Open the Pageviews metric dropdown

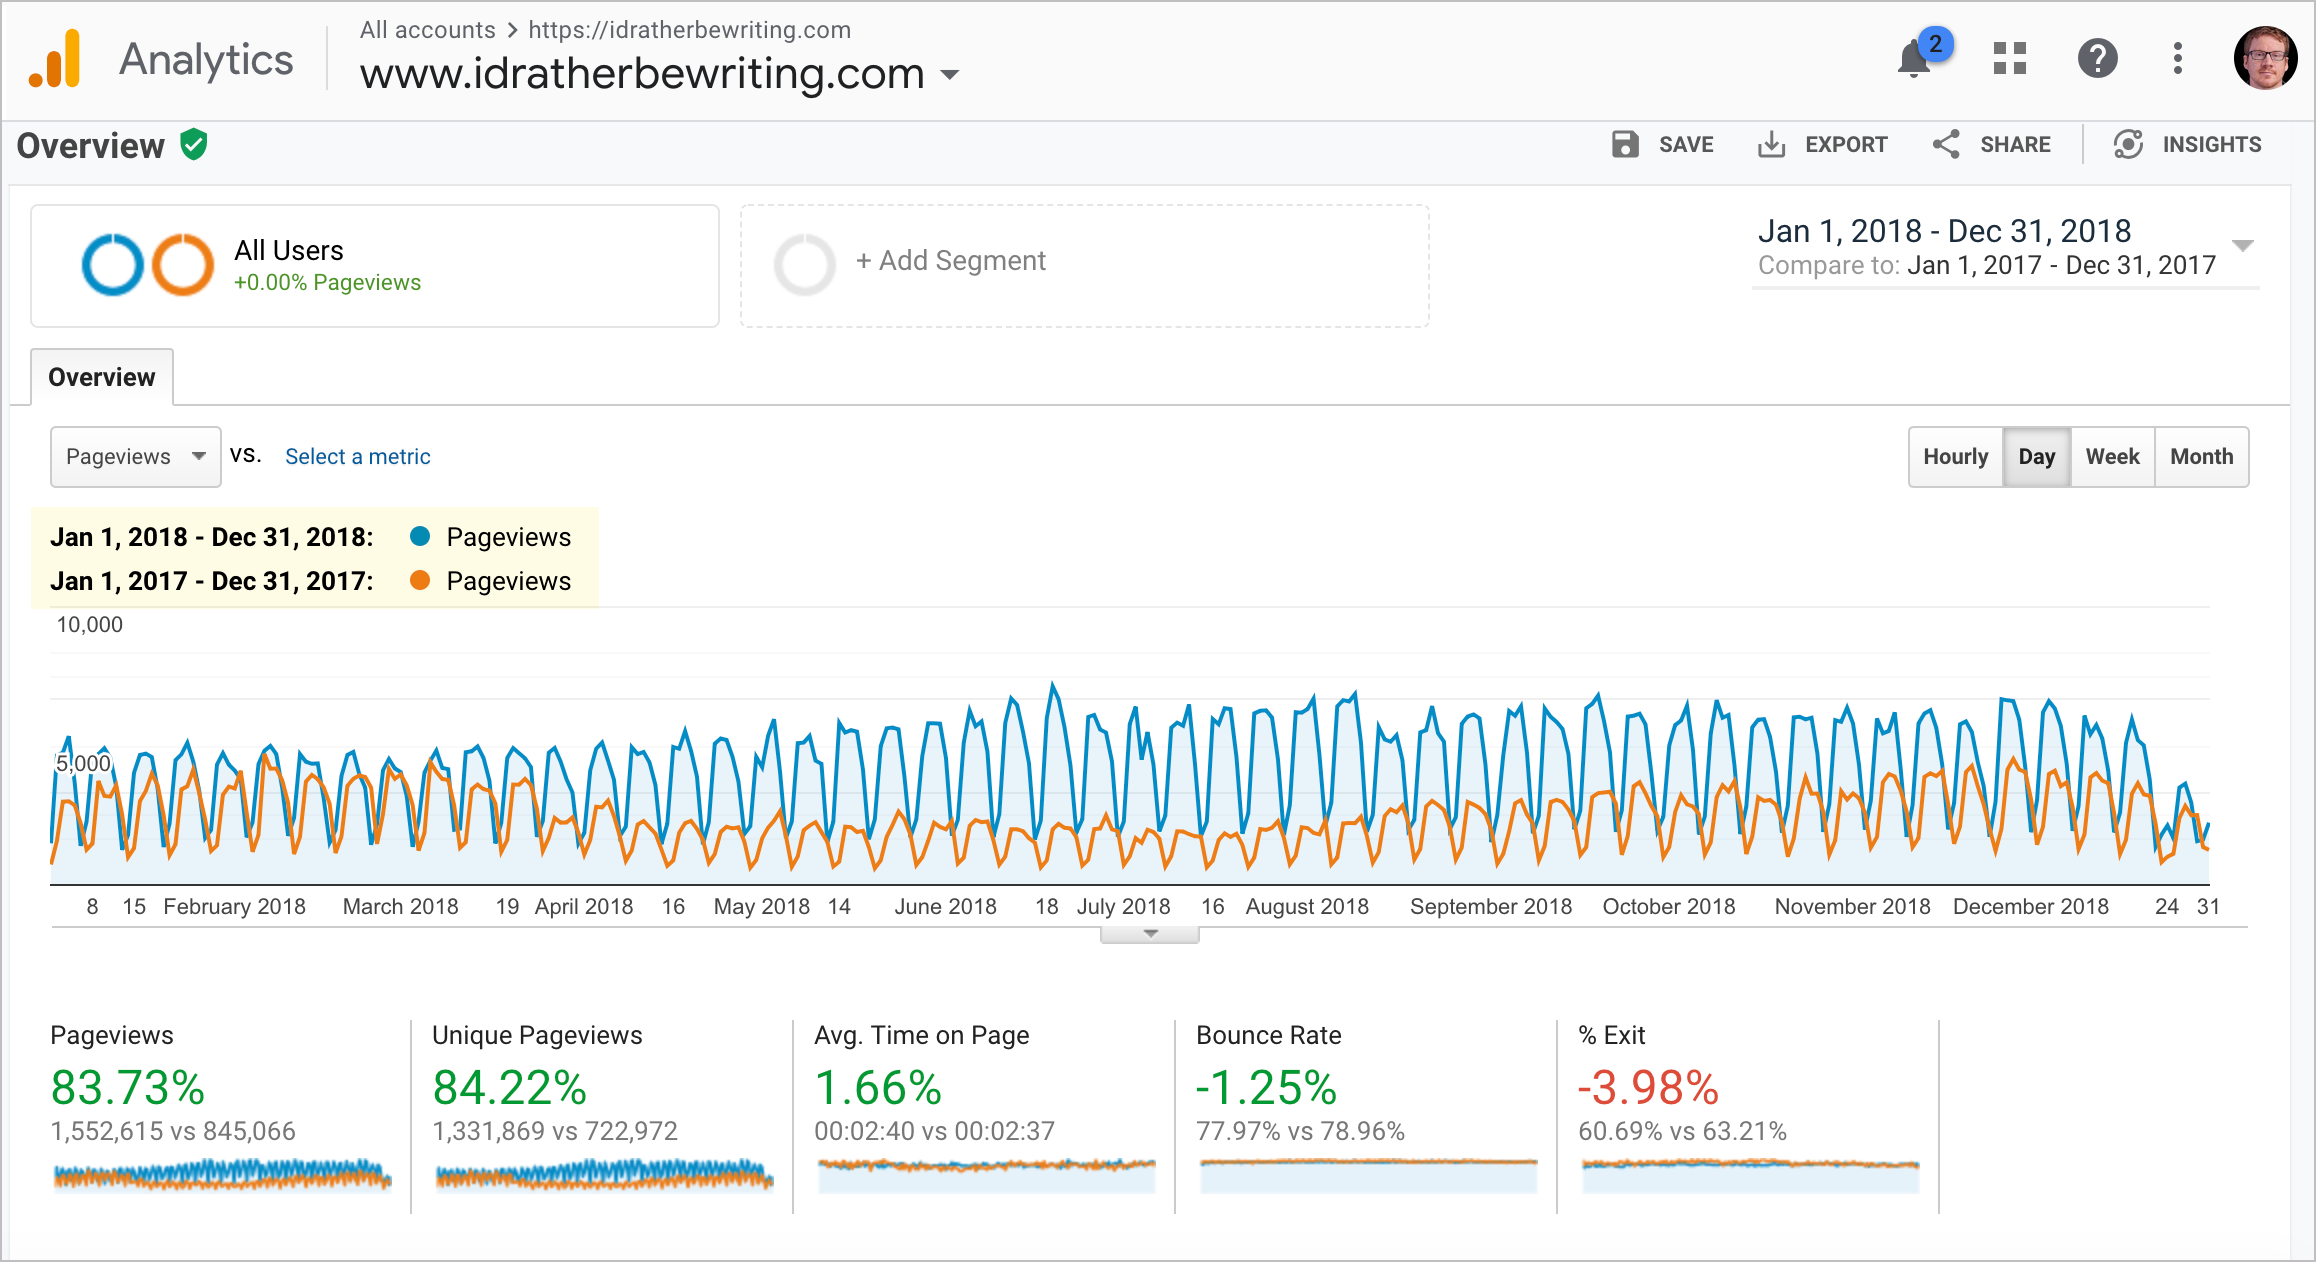tap(136, 457)
